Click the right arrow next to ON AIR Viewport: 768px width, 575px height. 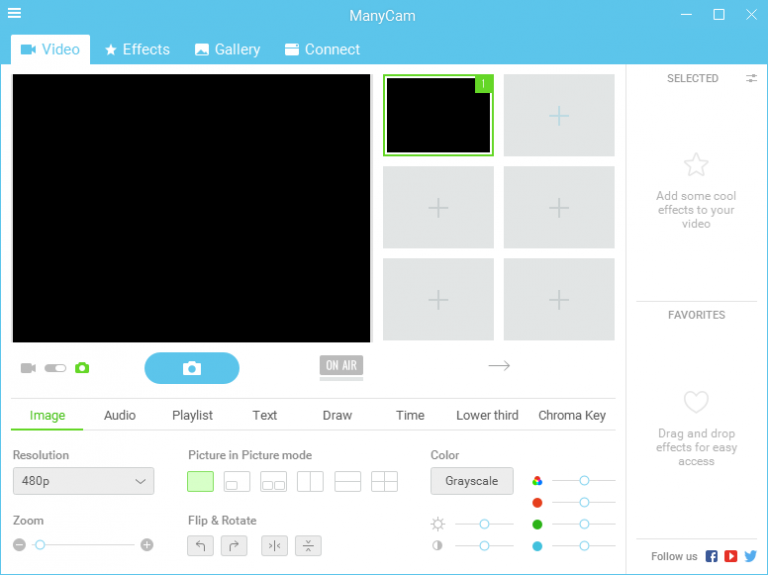499,365
